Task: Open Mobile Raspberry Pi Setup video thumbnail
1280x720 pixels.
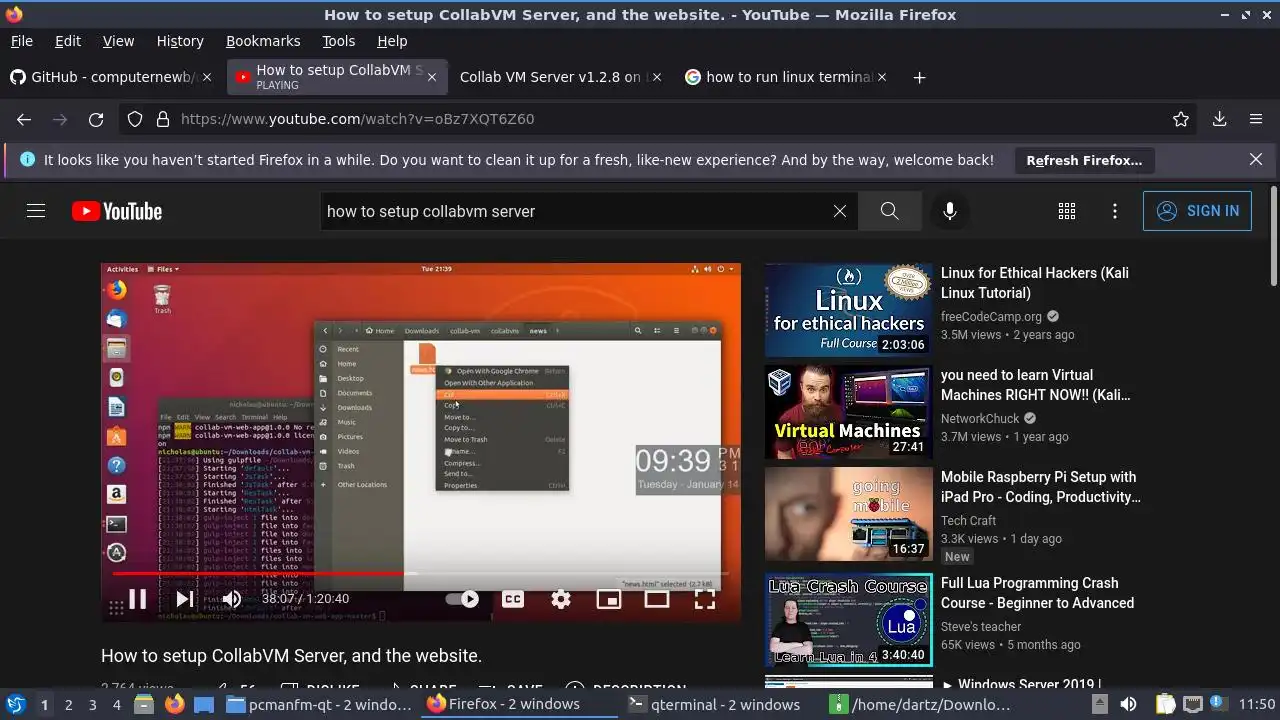Action: 848,514
